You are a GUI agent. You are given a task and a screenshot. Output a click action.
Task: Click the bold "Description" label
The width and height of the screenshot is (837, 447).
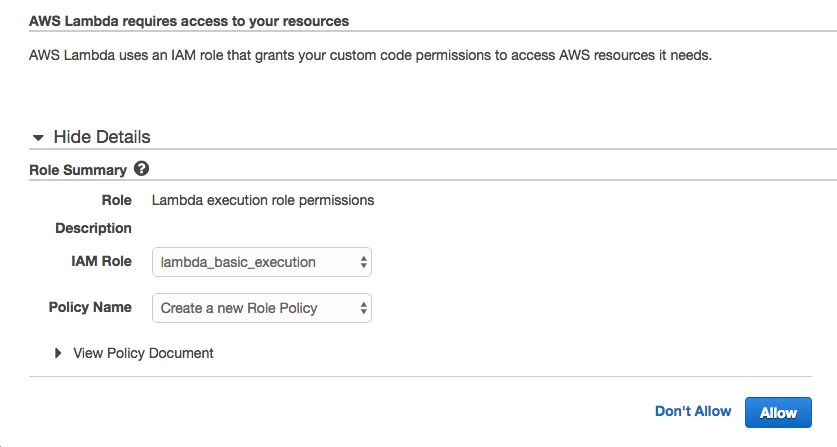coord(93,228)
